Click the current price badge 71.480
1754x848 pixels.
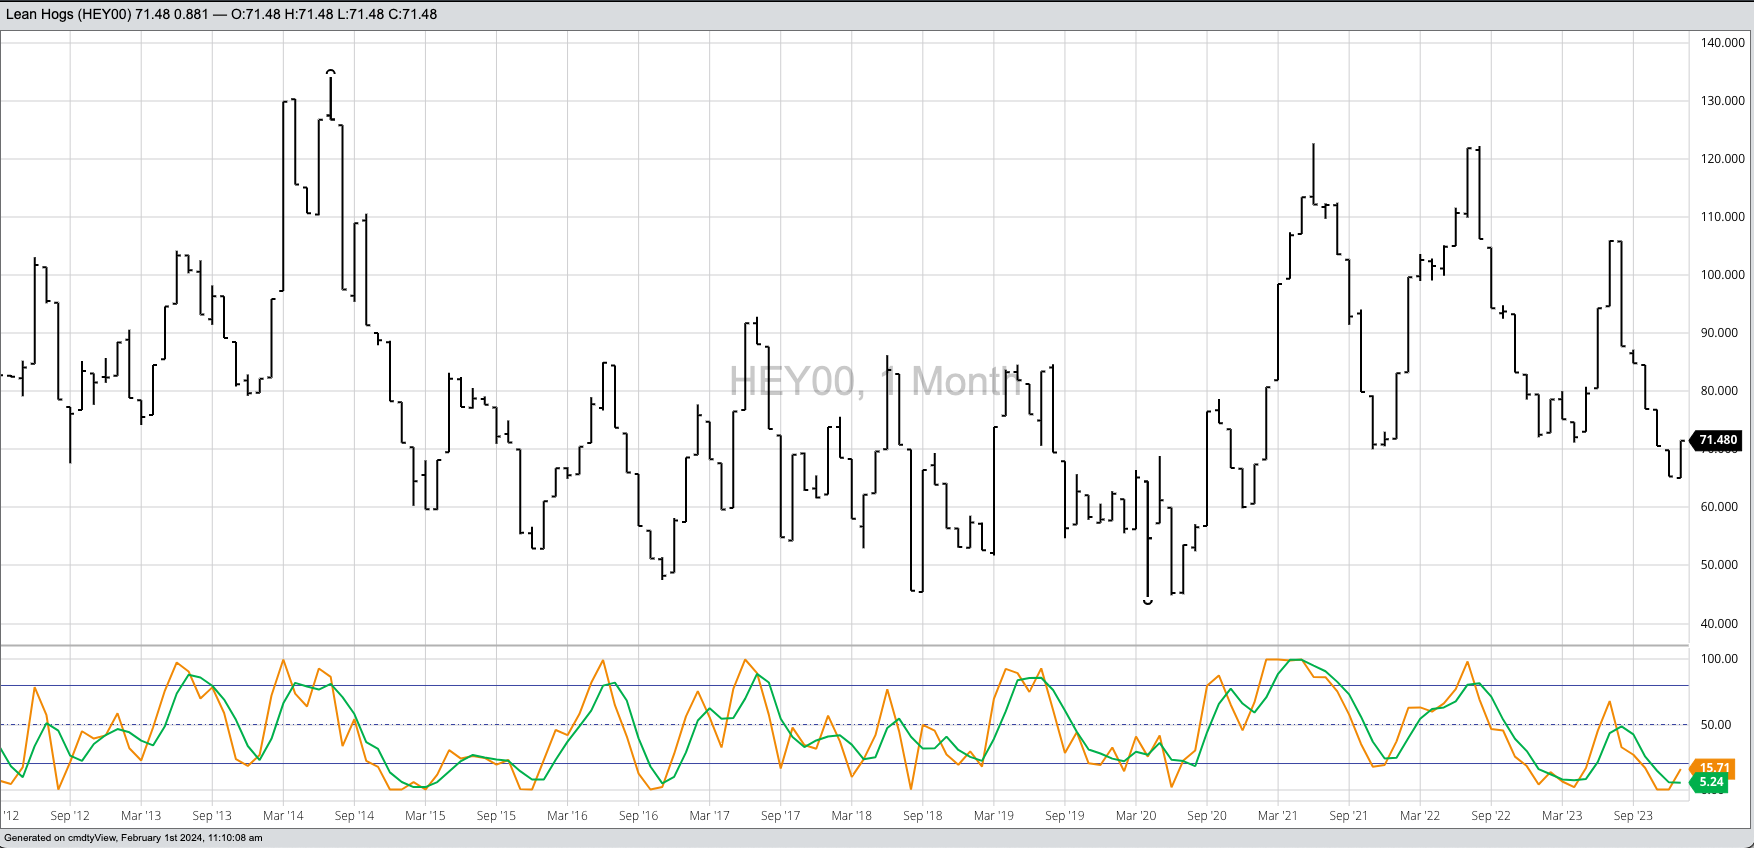pyautogui.click(x=1717, y=440)
